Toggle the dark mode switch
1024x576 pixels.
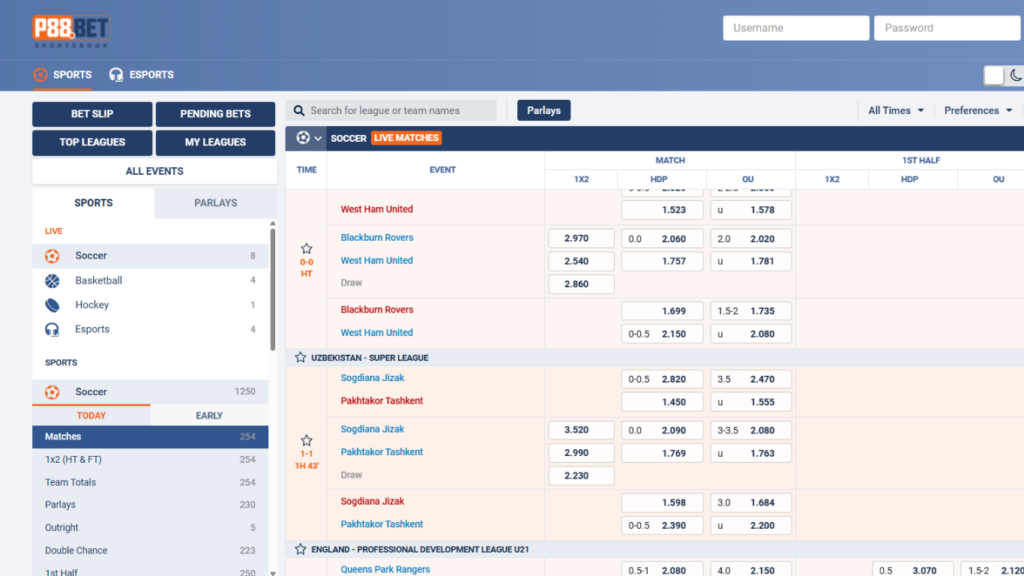pyautogui.click(x=1004, y=76)
